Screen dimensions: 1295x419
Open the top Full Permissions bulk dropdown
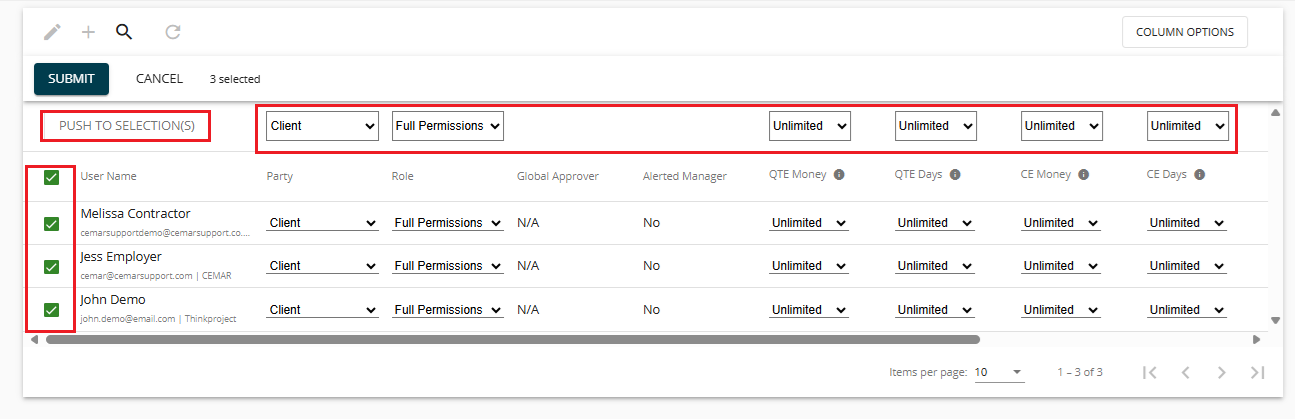click(x=447, y=126)
